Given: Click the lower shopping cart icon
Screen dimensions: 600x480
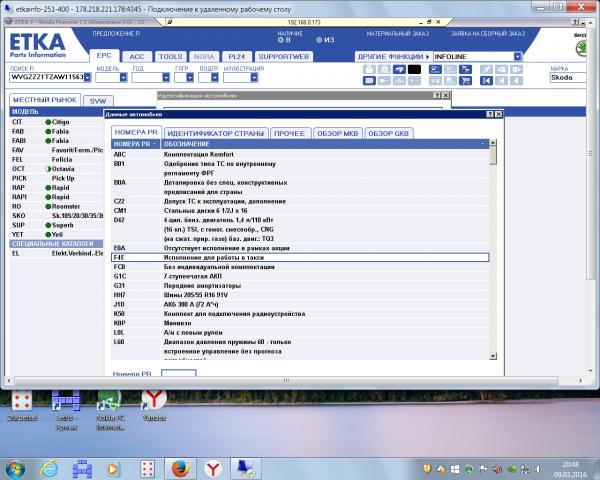Looking at the screenshot, I should click(465, 80).
